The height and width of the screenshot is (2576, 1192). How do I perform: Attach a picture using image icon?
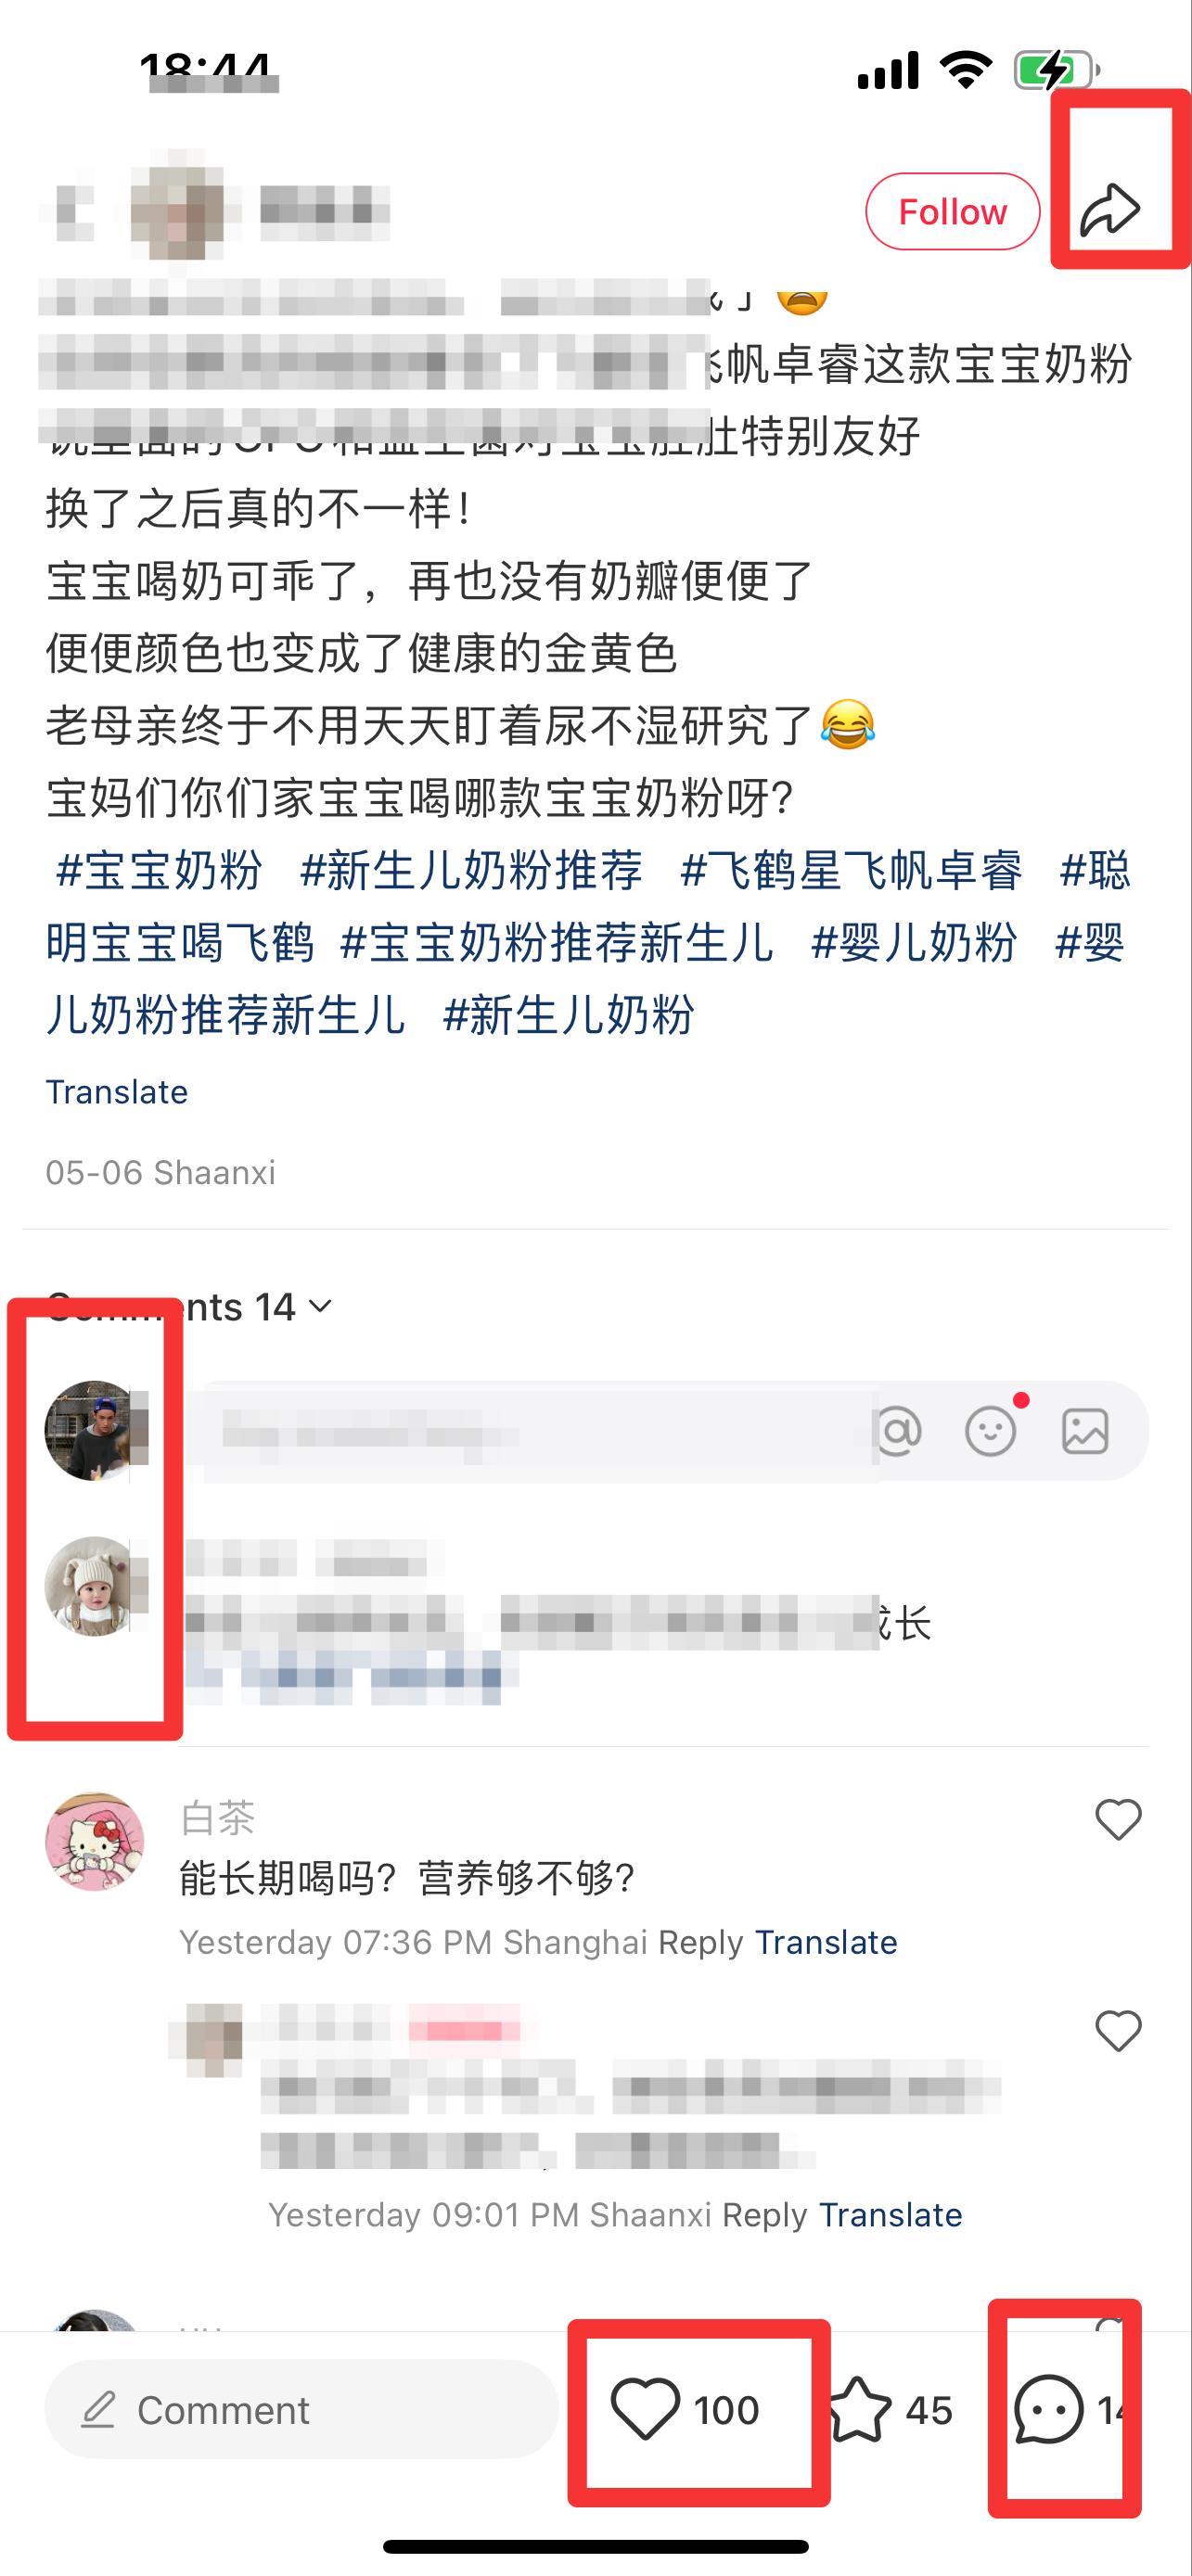(1085, 1431)
